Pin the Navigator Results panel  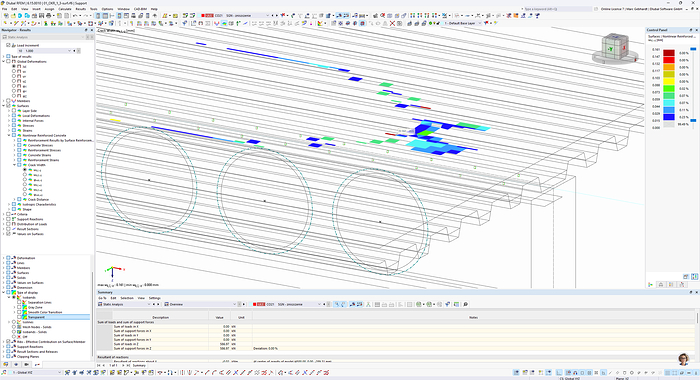point(86,30)
